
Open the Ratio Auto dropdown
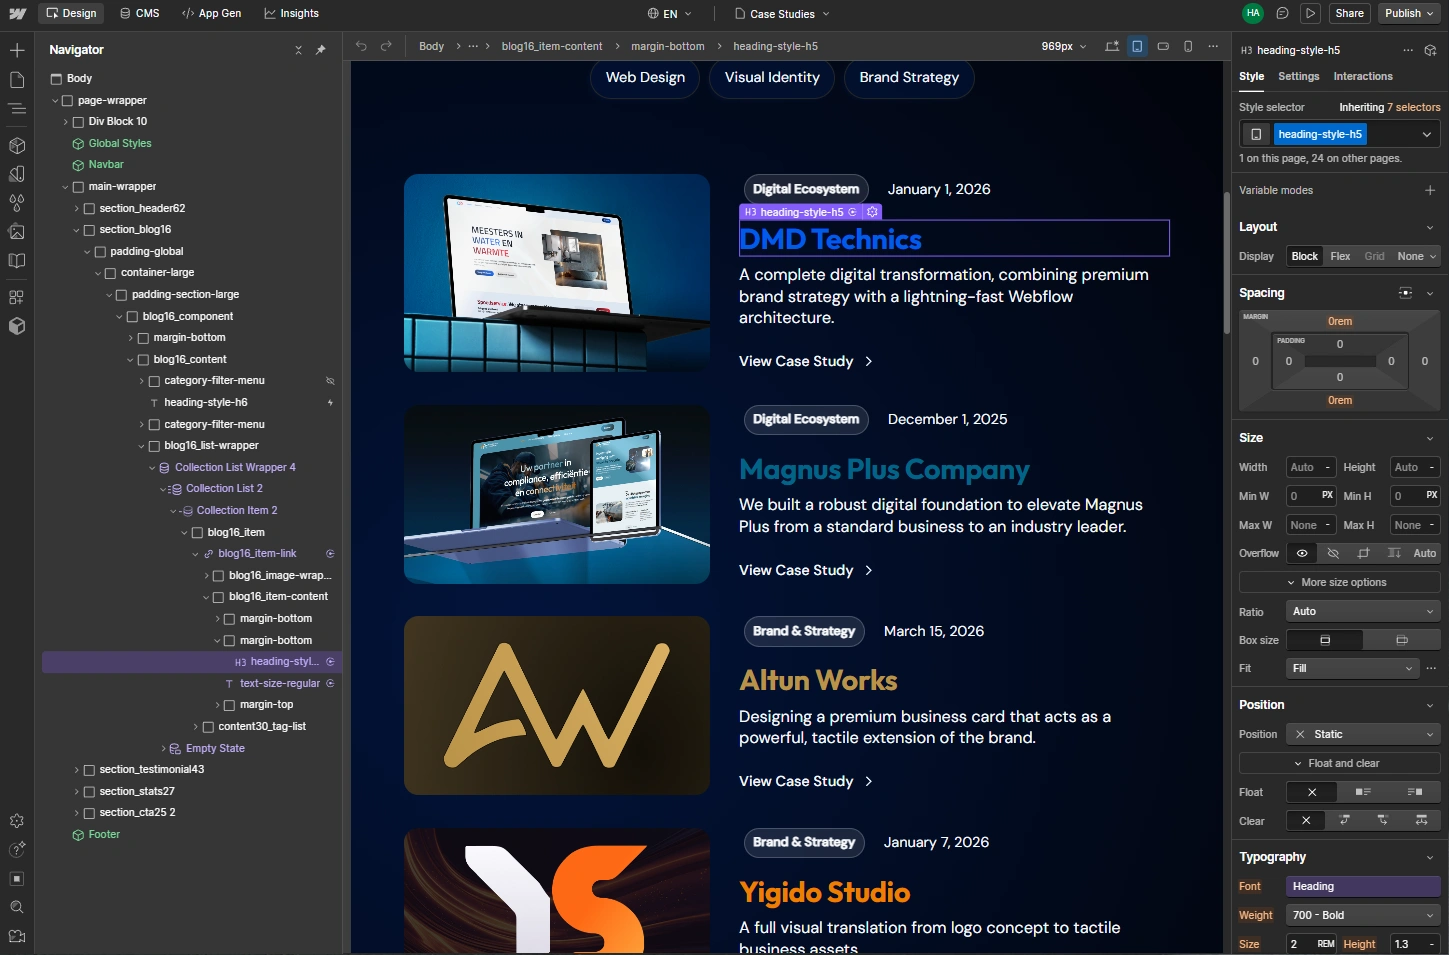pos(1362,611)
